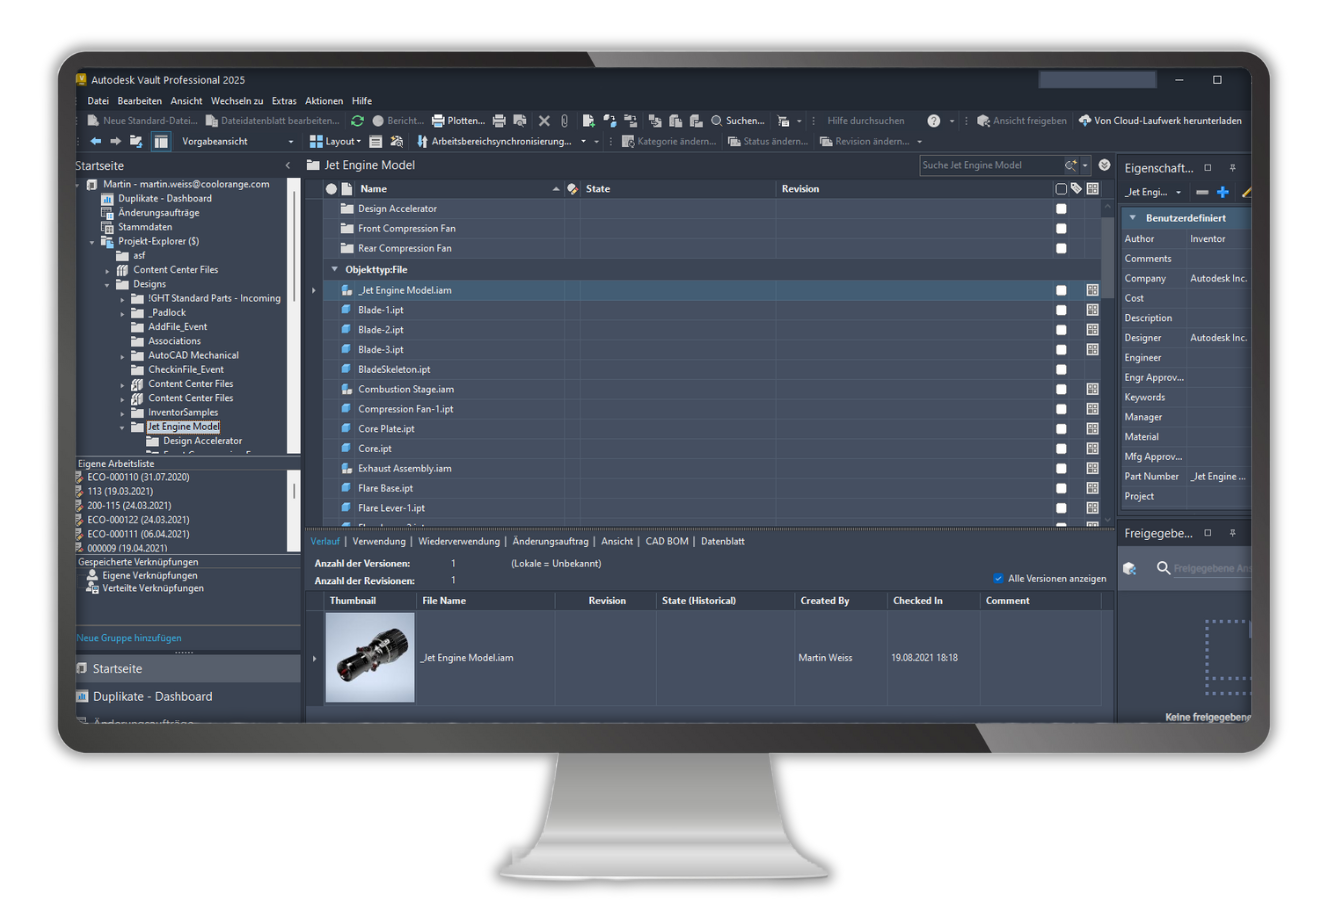Image resolution: width=1334 pixels, height=923 pixels.
Task: Open the Vorgabeansicht view dropdown
Action: tap(291, 142)
